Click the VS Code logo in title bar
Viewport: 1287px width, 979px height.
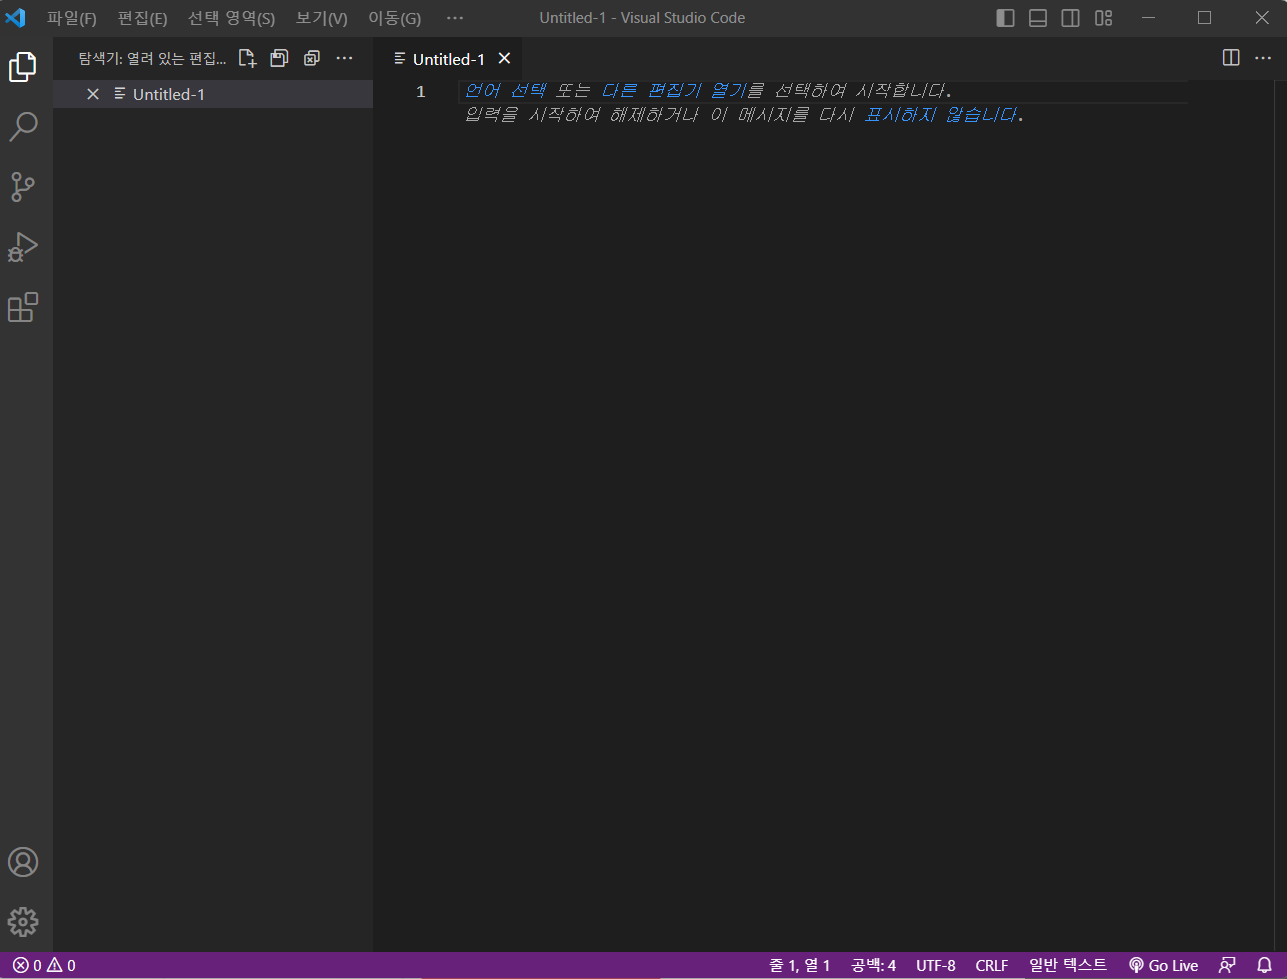click(15, 18)
